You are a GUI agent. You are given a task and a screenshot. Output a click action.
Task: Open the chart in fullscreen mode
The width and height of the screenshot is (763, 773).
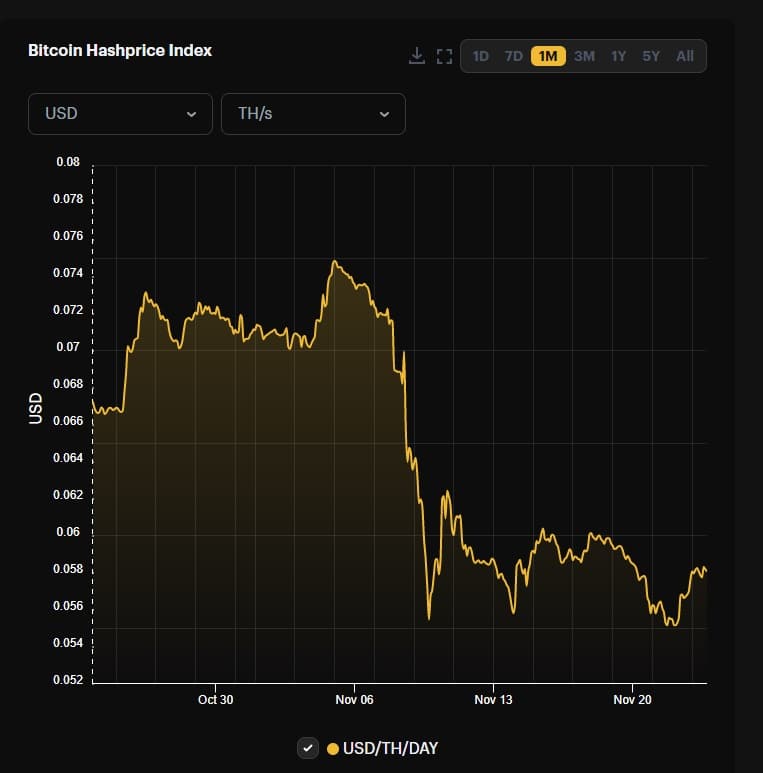tap(444, 56)
